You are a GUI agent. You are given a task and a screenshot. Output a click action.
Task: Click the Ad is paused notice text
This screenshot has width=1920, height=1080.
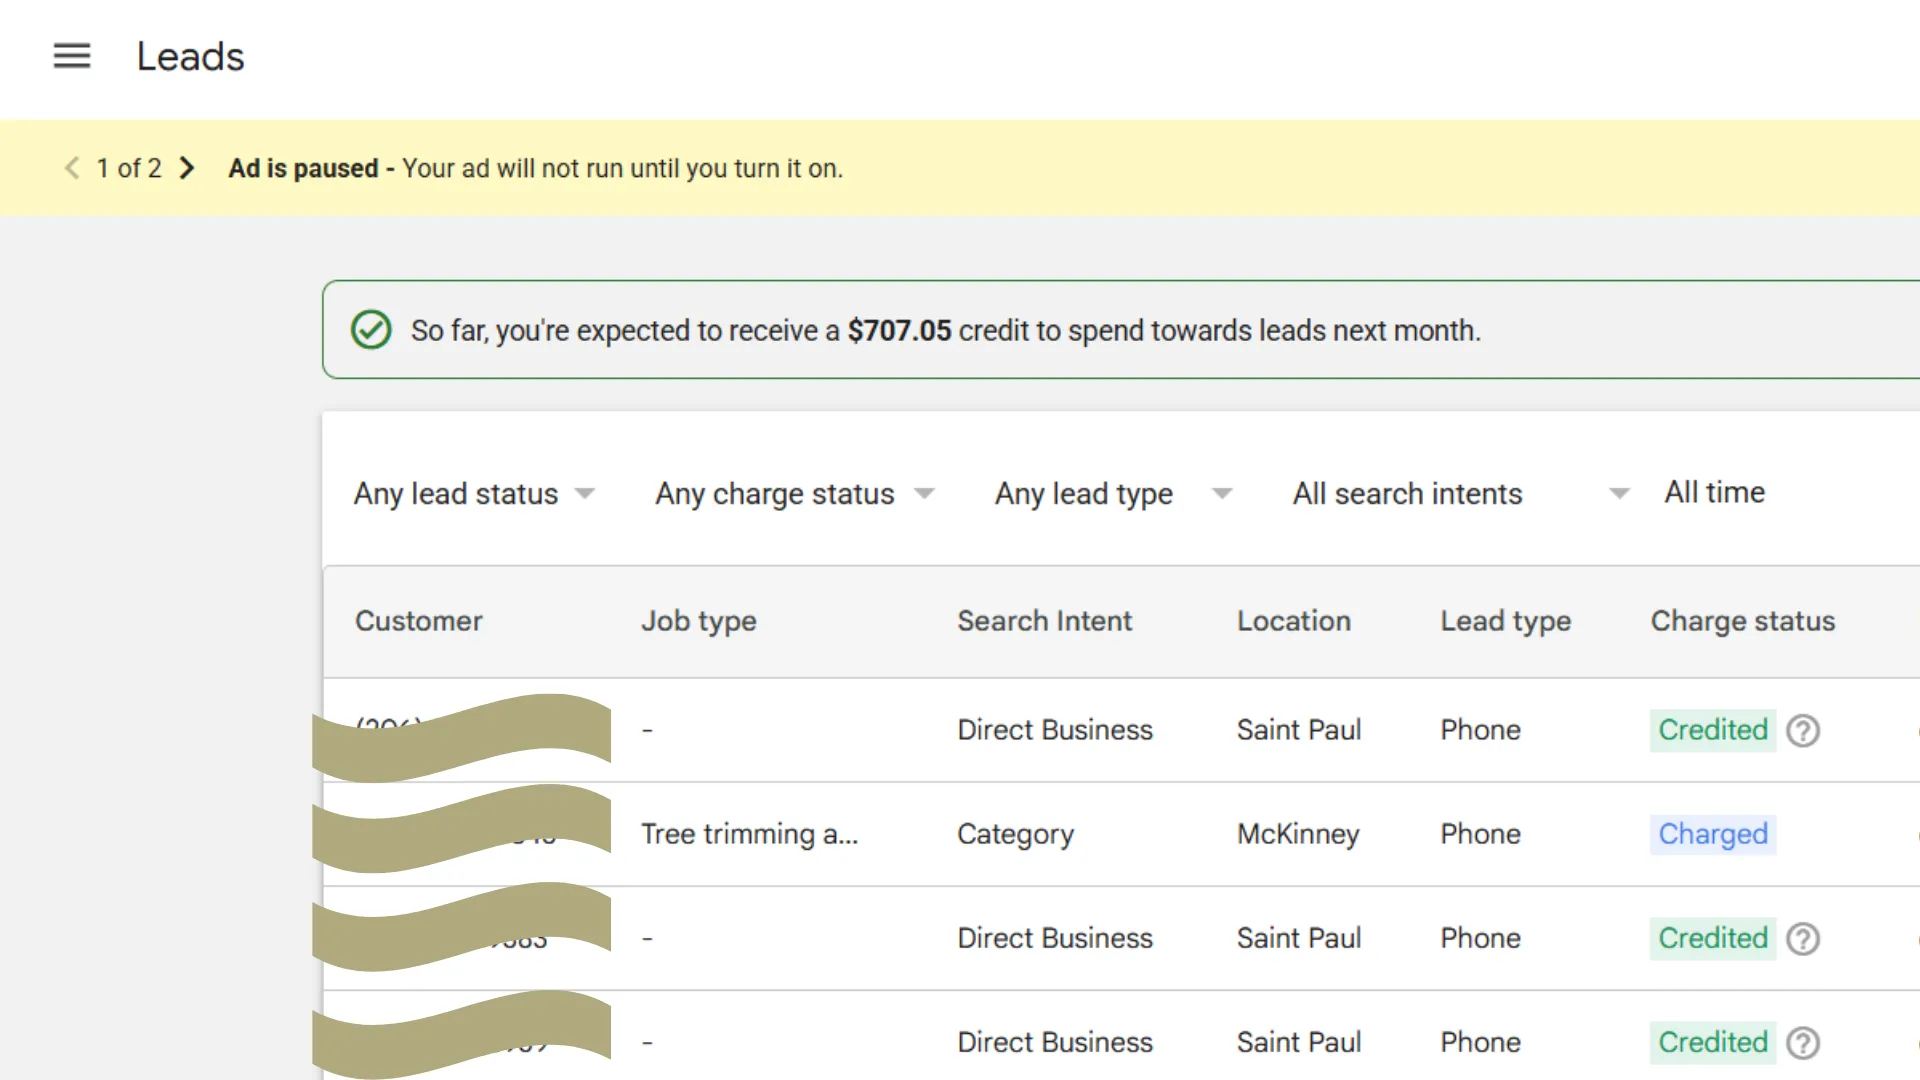535,168
